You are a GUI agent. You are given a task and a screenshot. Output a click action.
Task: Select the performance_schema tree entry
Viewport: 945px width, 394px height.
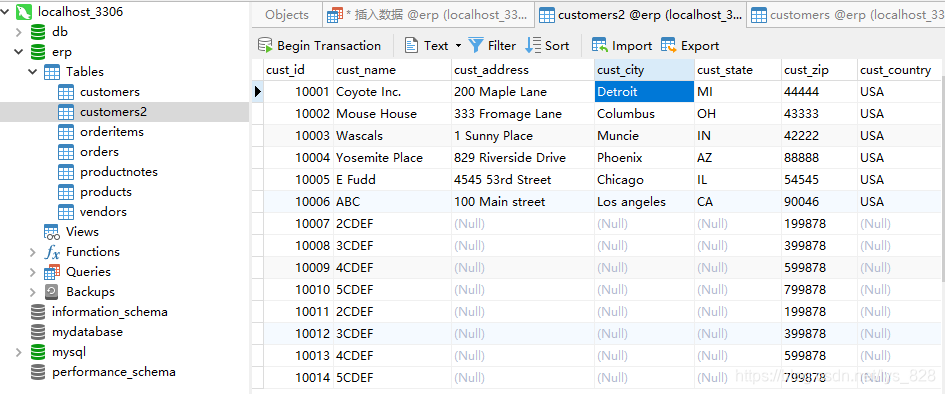tap(114, 372)
